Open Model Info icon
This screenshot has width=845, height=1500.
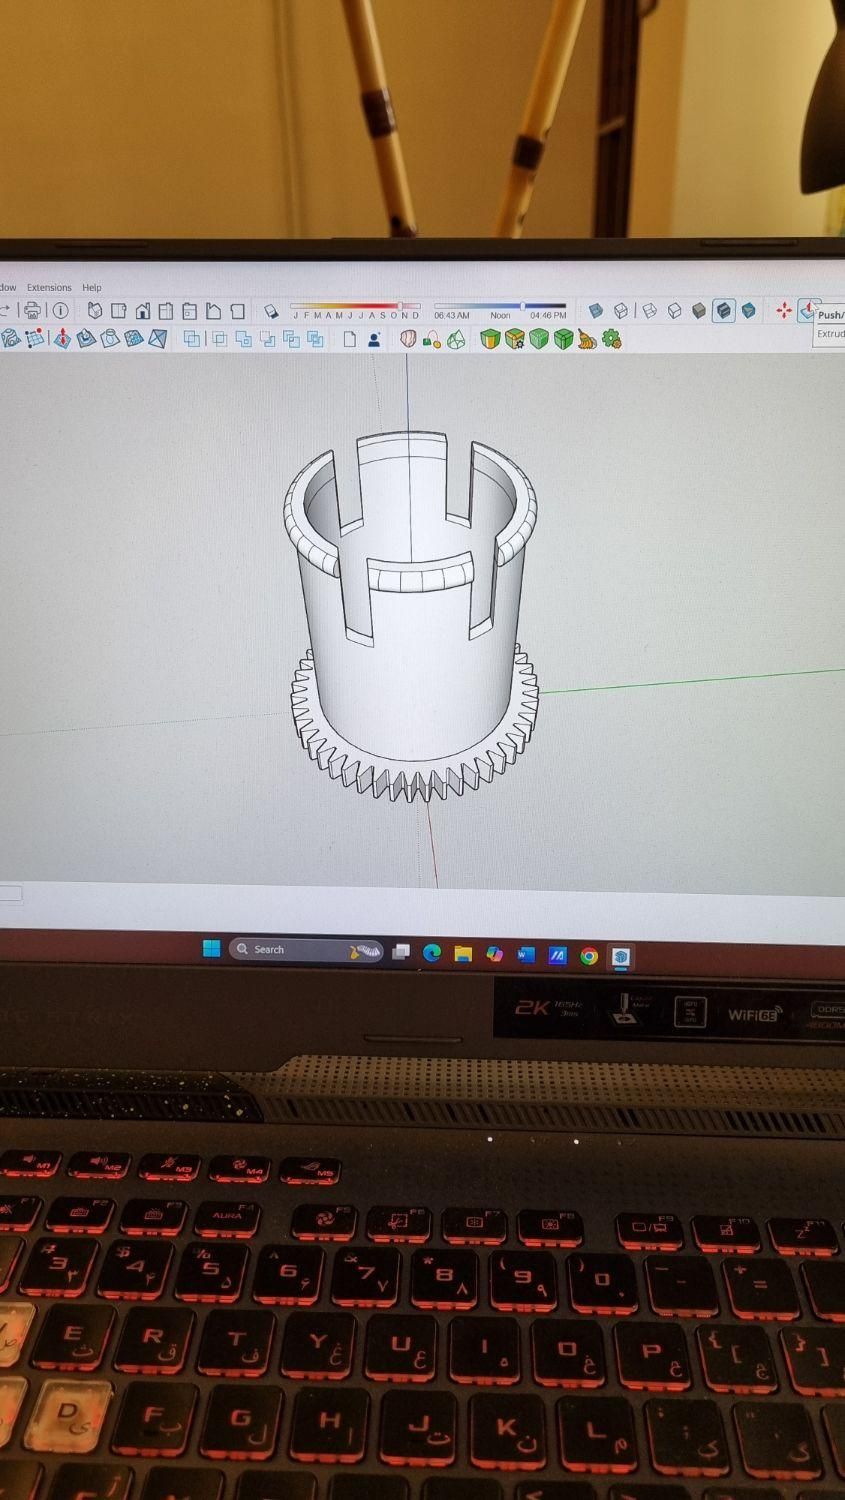pos(60,310)
